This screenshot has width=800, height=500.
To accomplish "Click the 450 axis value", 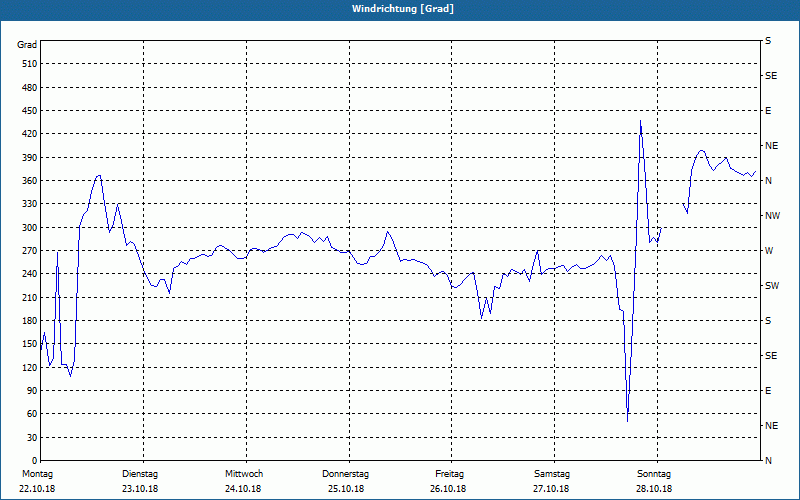I will coord(29,111).
